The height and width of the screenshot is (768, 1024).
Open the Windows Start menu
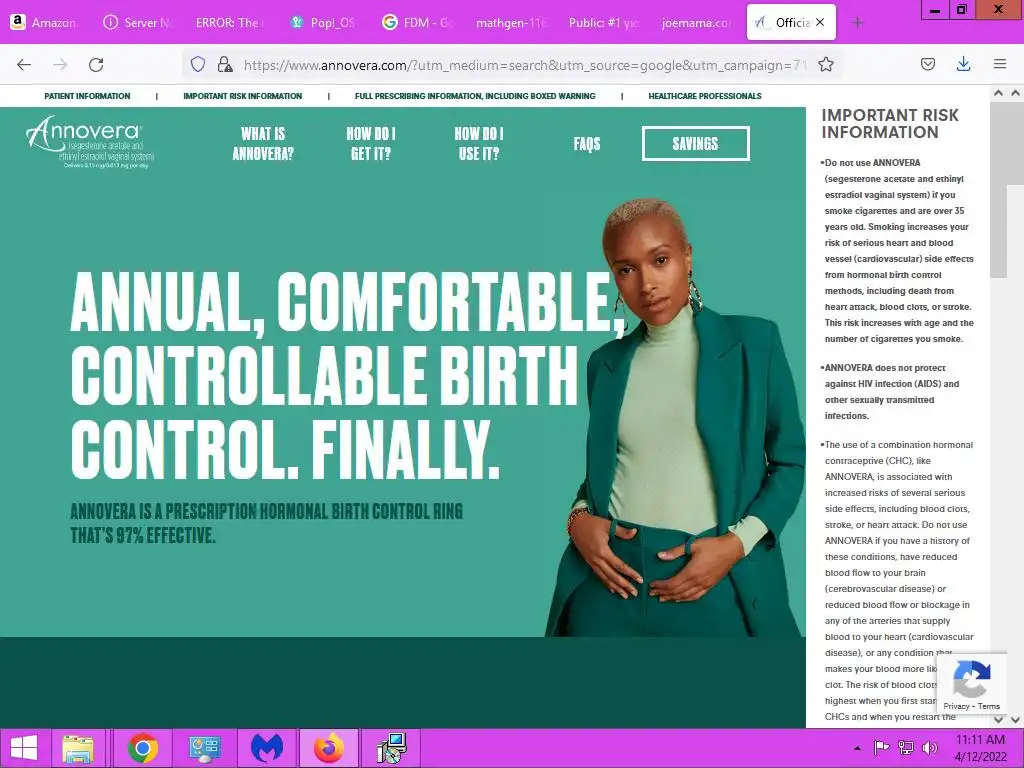coord(24,748)
